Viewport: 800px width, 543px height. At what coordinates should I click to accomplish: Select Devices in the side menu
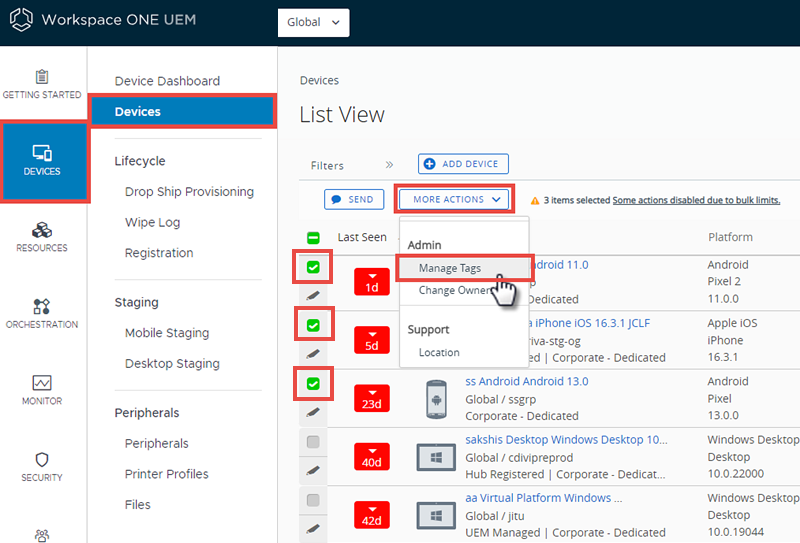[183, 111]
